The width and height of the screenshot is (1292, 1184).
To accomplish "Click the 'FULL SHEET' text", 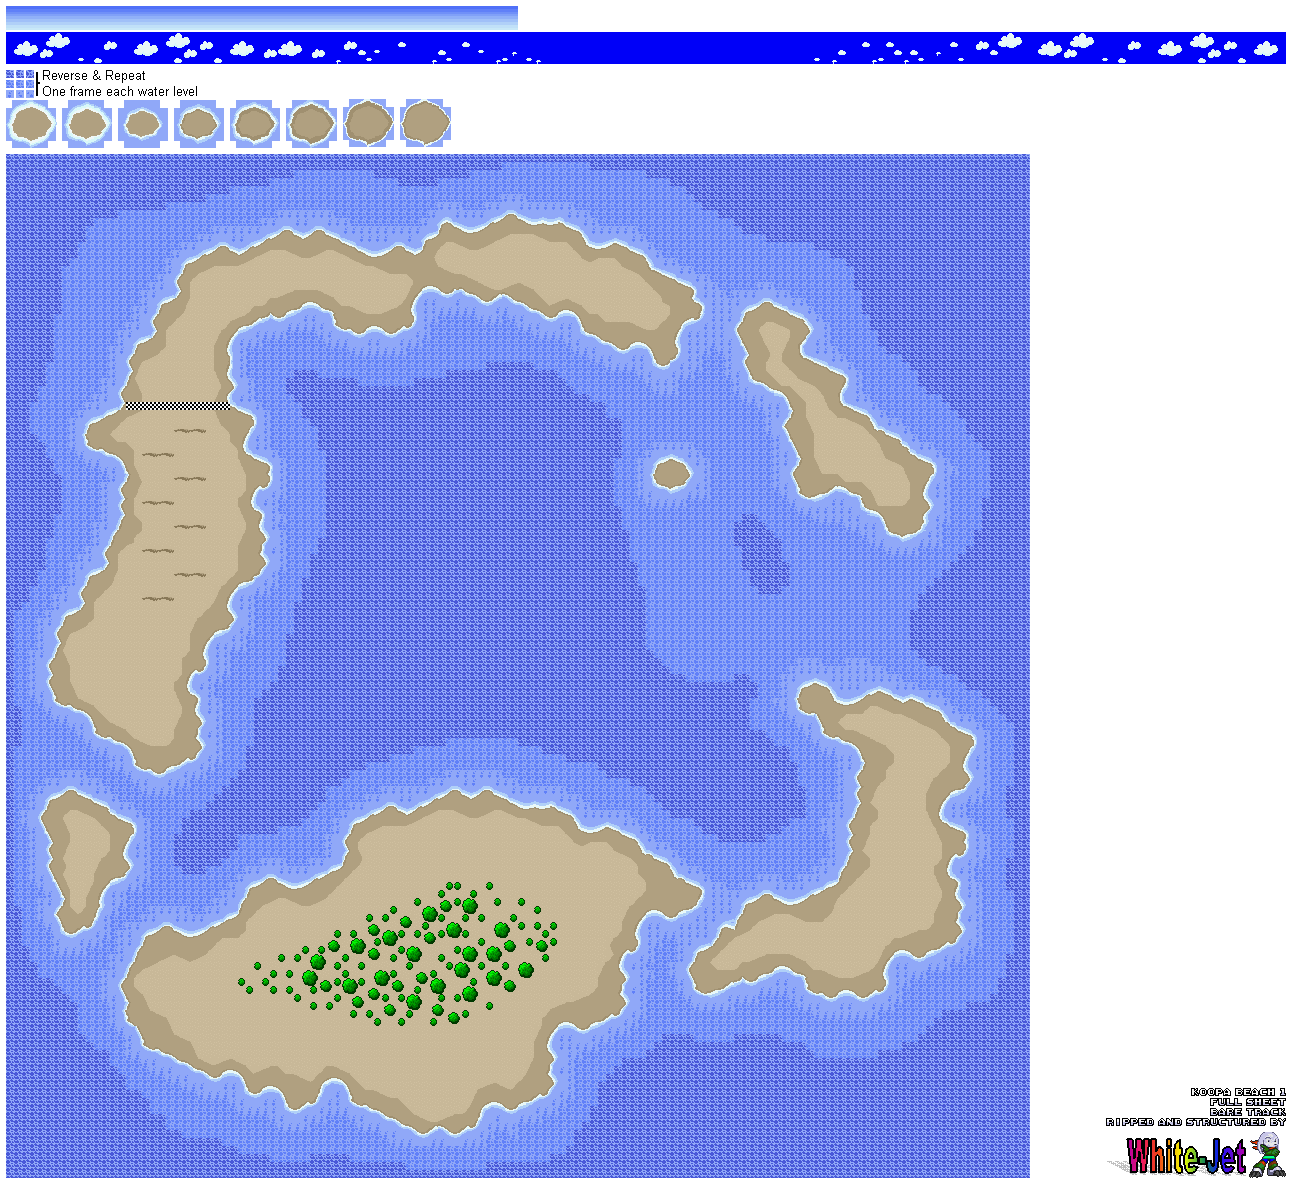I will coord(1247,1102).
